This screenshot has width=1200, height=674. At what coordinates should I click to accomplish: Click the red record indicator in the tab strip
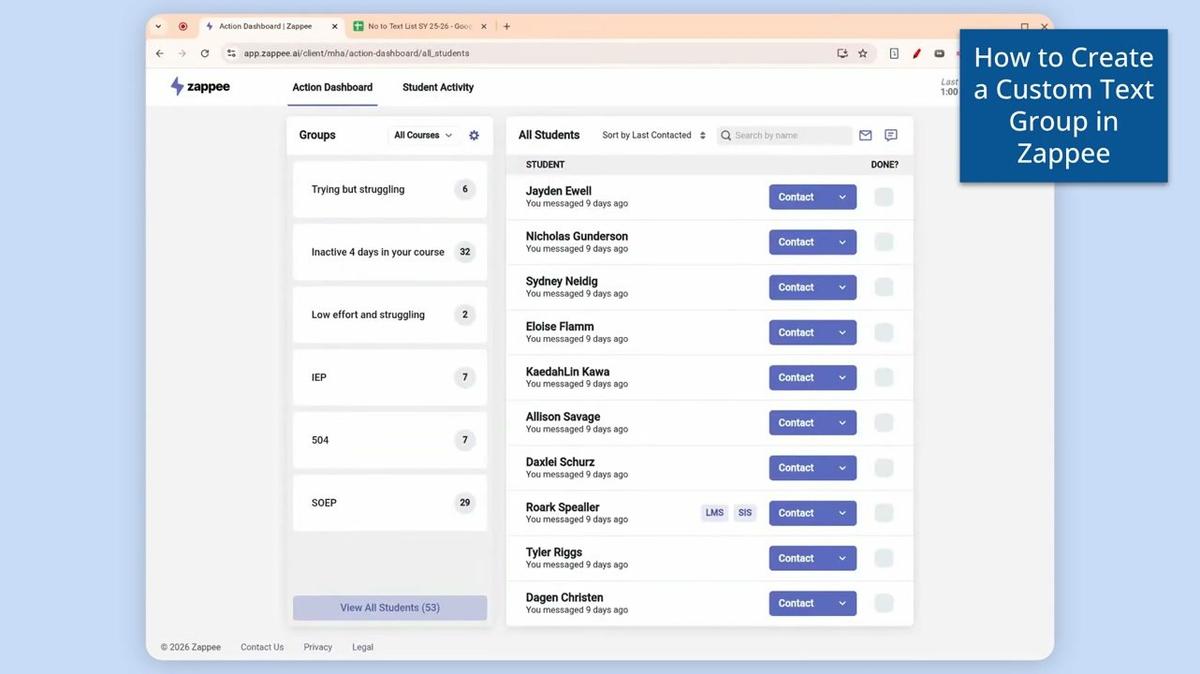[183, 26]
